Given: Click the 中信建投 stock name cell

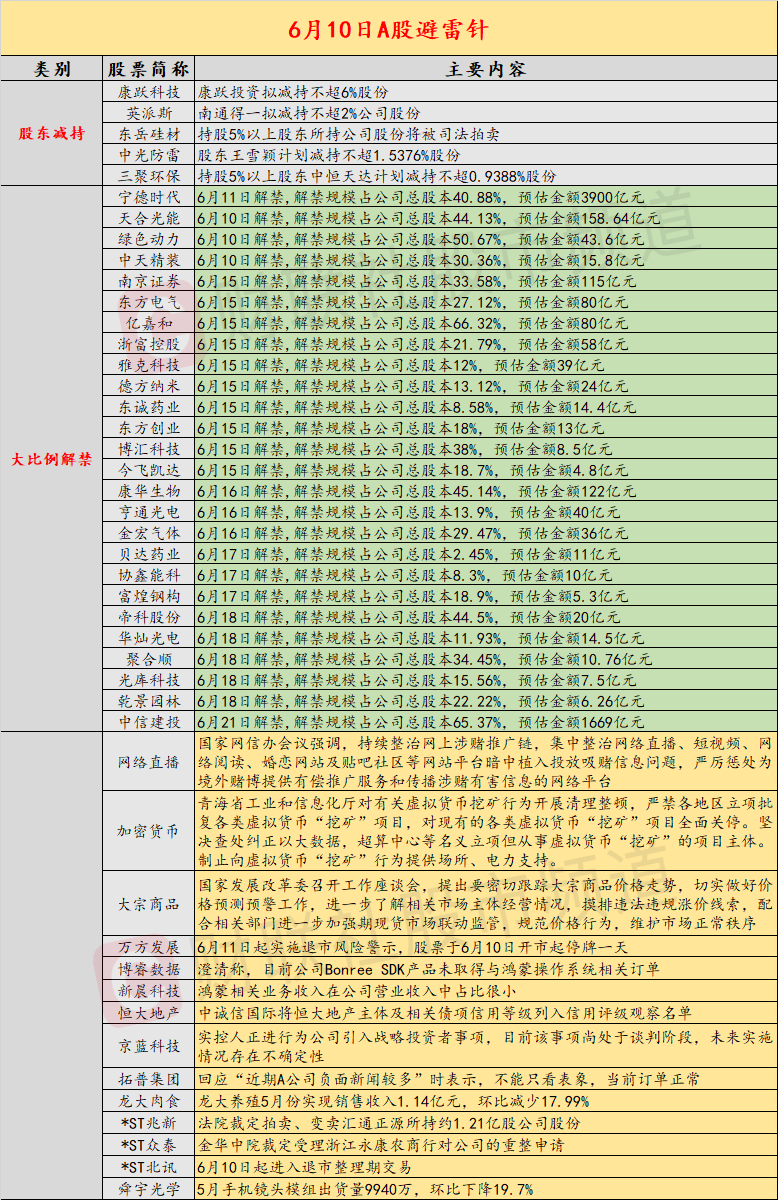Looking at the screenshot, I should click(x=149, y=721).
